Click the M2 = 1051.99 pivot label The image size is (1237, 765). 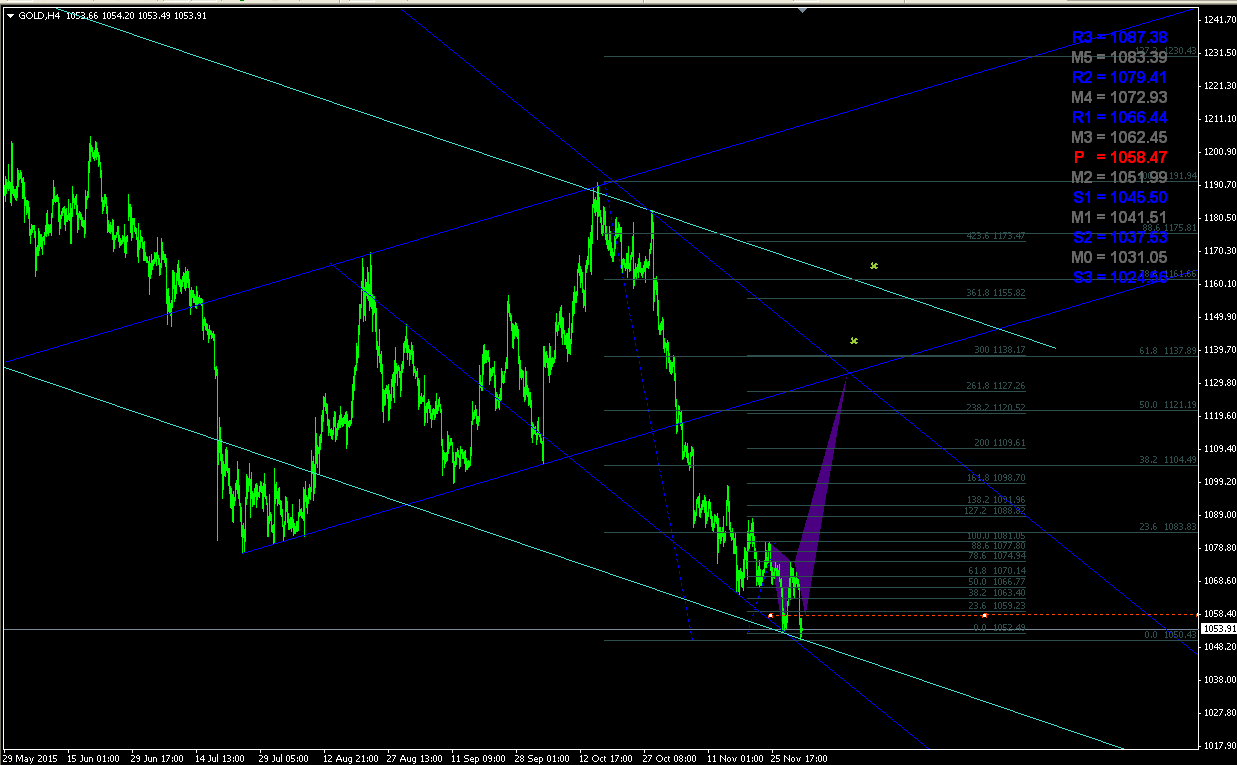coord(1120,178)
